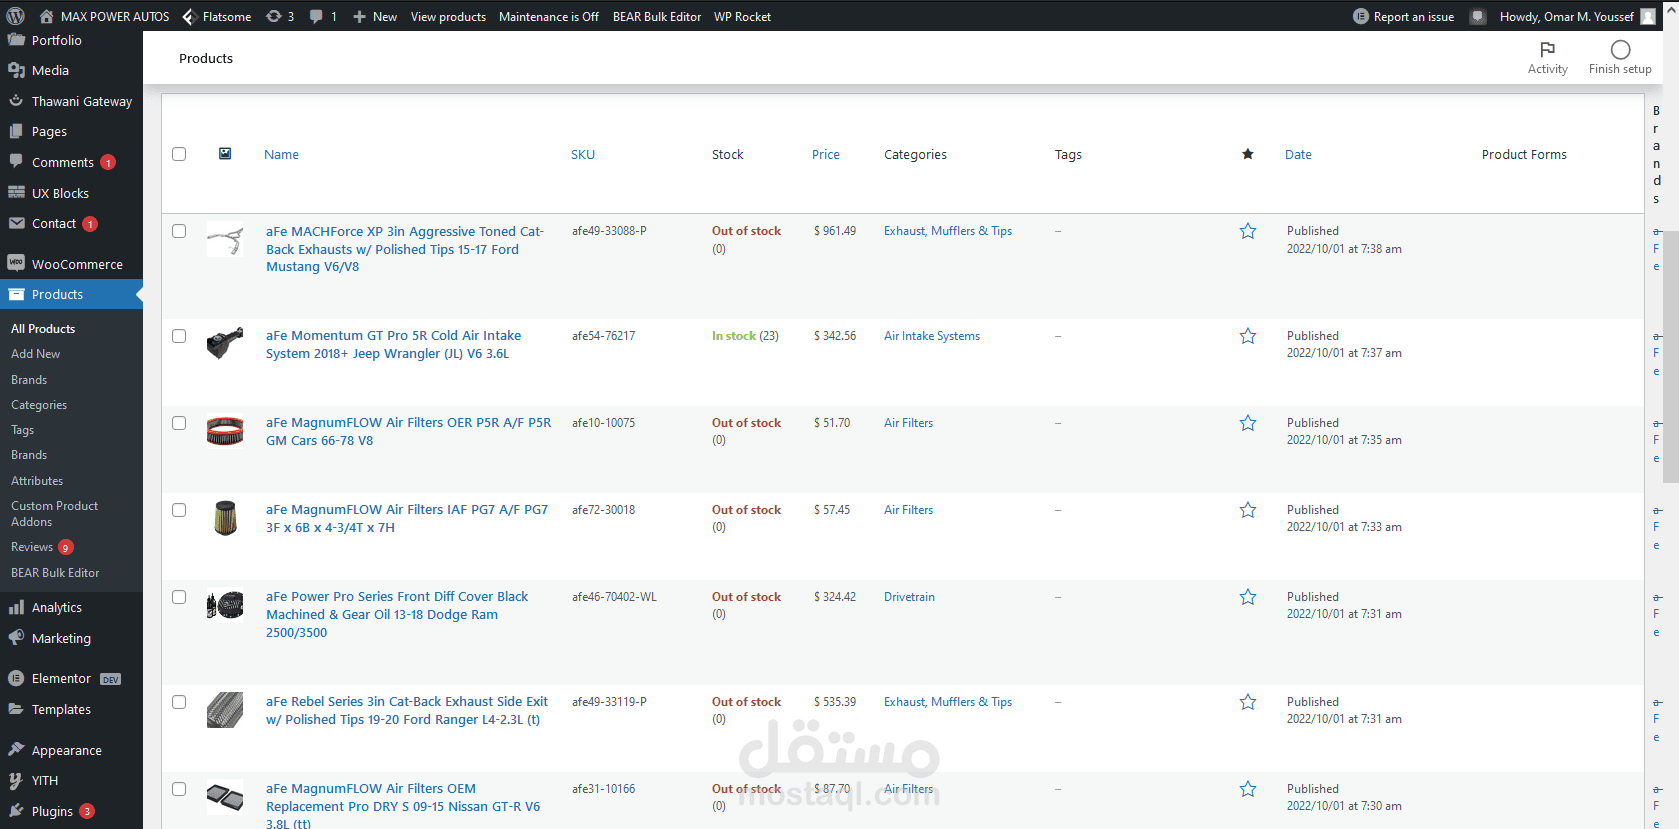Click the featured star column header icon
The image size is (1679, 829).
(x=1247, y=154)
